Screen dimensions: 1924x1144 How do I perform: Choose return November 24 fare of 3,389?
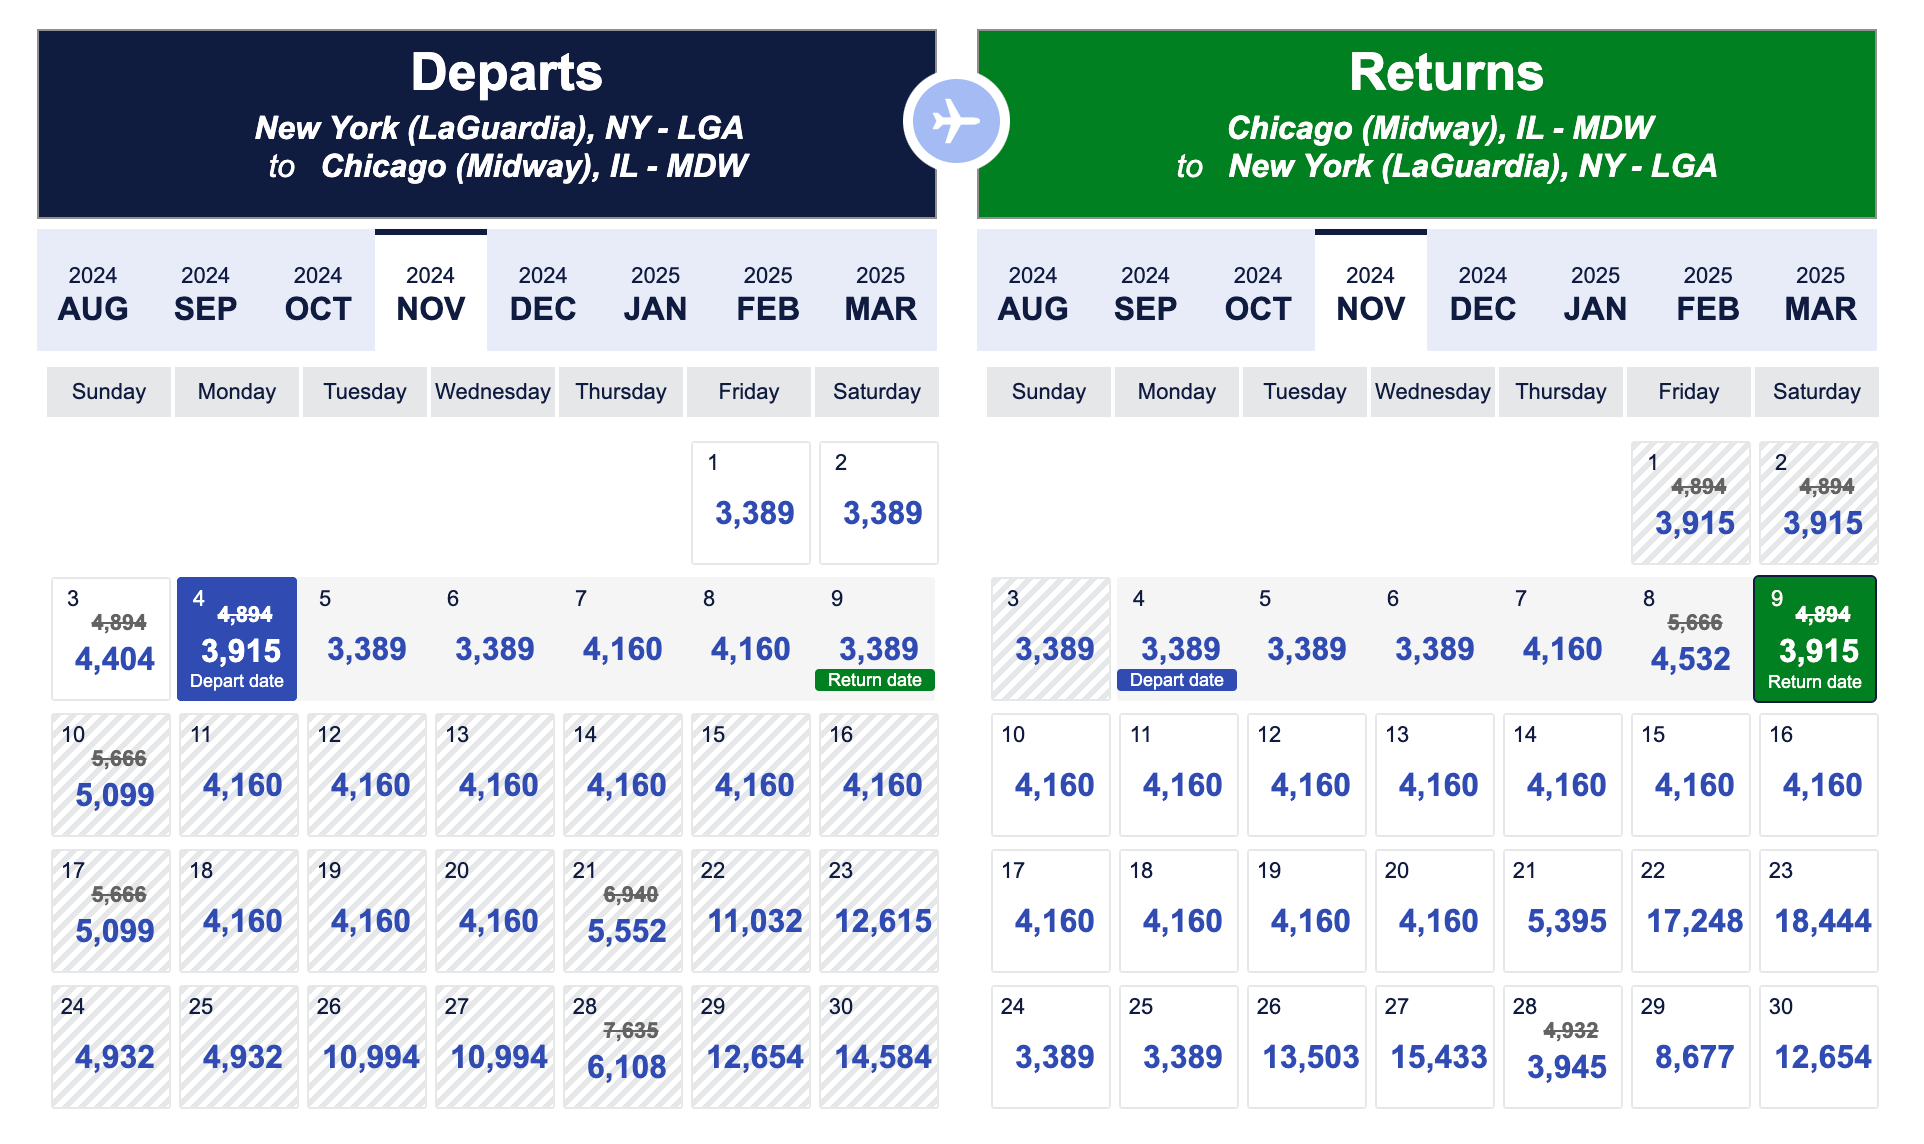coord(1050,1046)
